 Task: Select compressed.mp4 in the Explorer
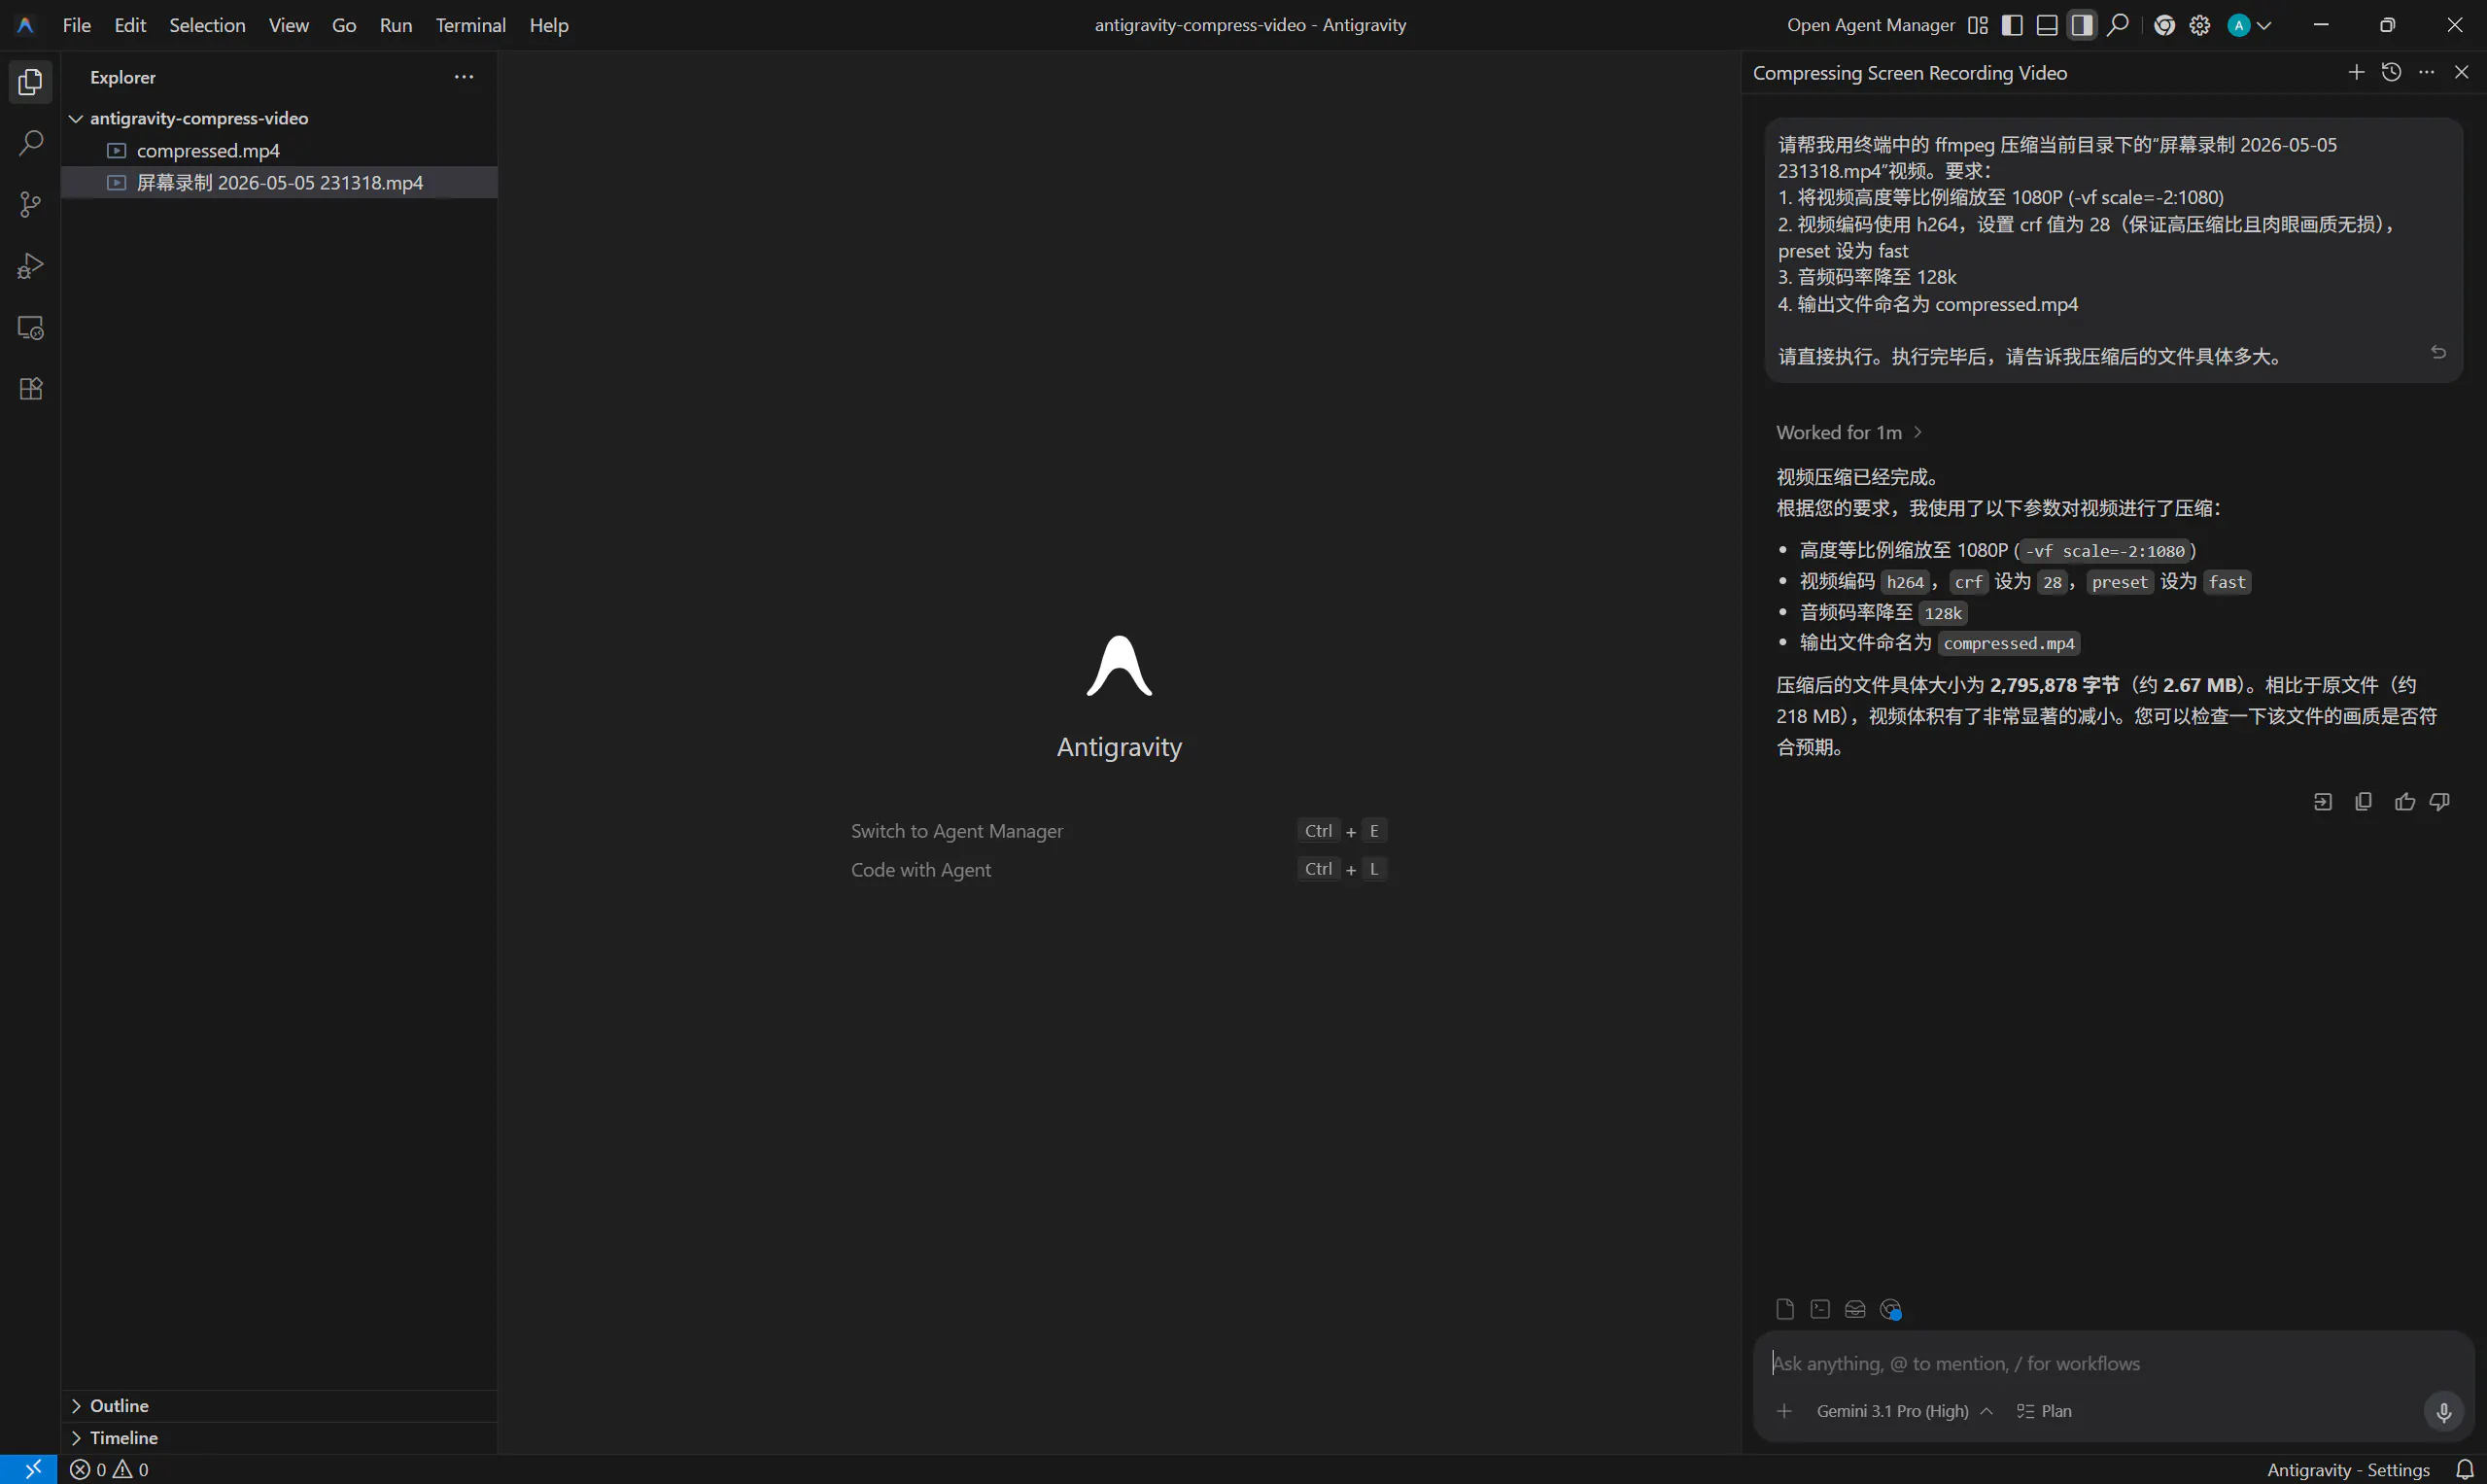click(279, 150)
